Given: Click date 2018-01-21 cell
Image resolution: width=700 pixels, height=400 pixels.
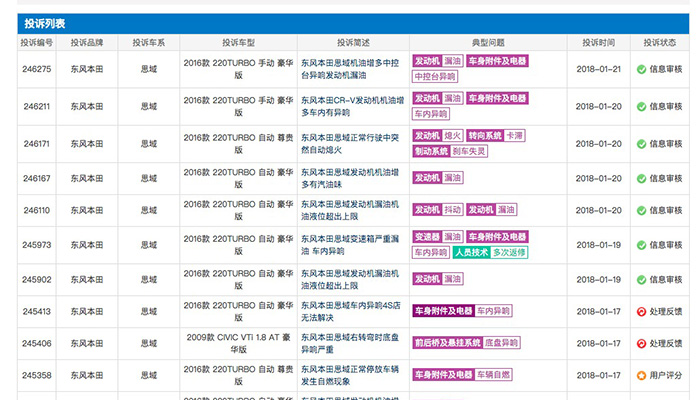Looking at the screenshot, I should coord(599,69).
